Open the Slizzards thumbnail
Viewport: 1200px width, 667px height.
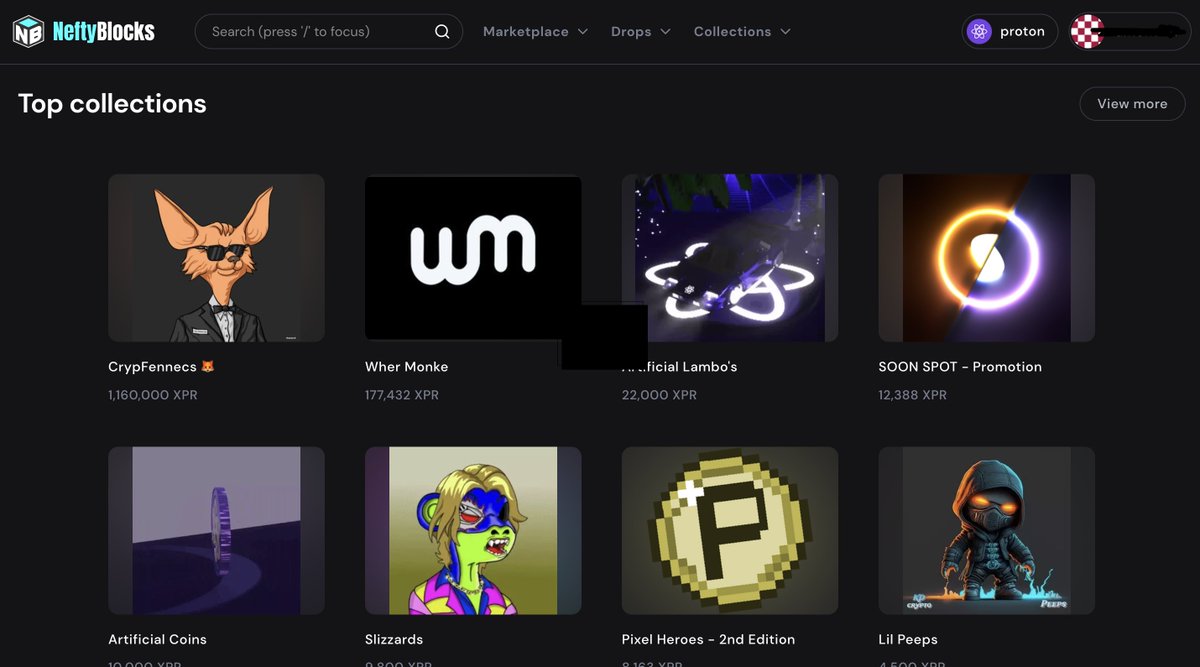point(473,530)
